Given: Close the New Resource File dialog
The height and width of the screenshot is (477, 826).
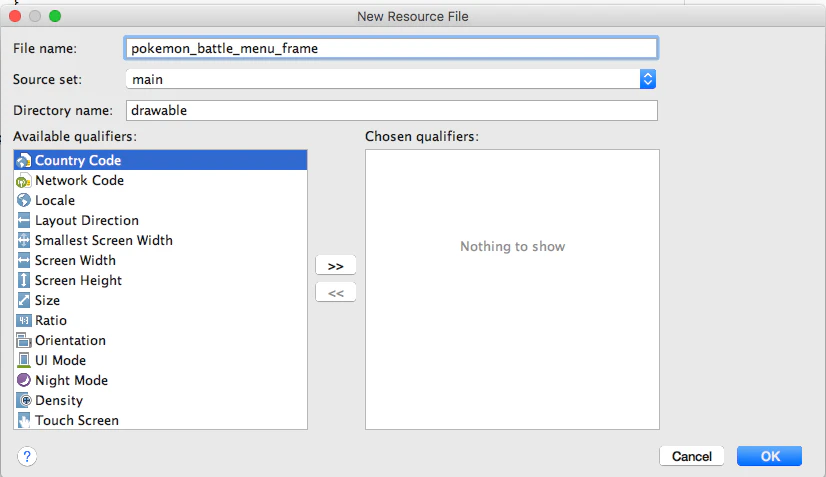Looking at the screenshot, I should pyautogui.click(x=15, y=16).
